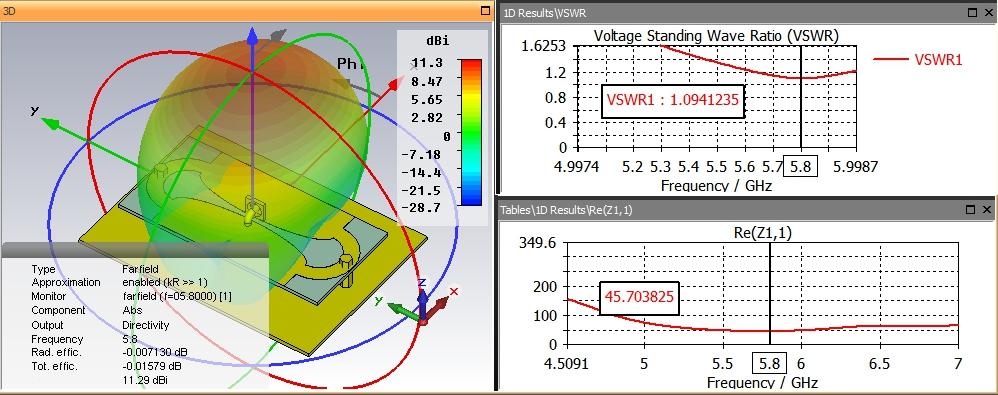Screen dimensions: 998x395
Task: Pick the feed port connector on antenna
Action: [x=253, y=210]
